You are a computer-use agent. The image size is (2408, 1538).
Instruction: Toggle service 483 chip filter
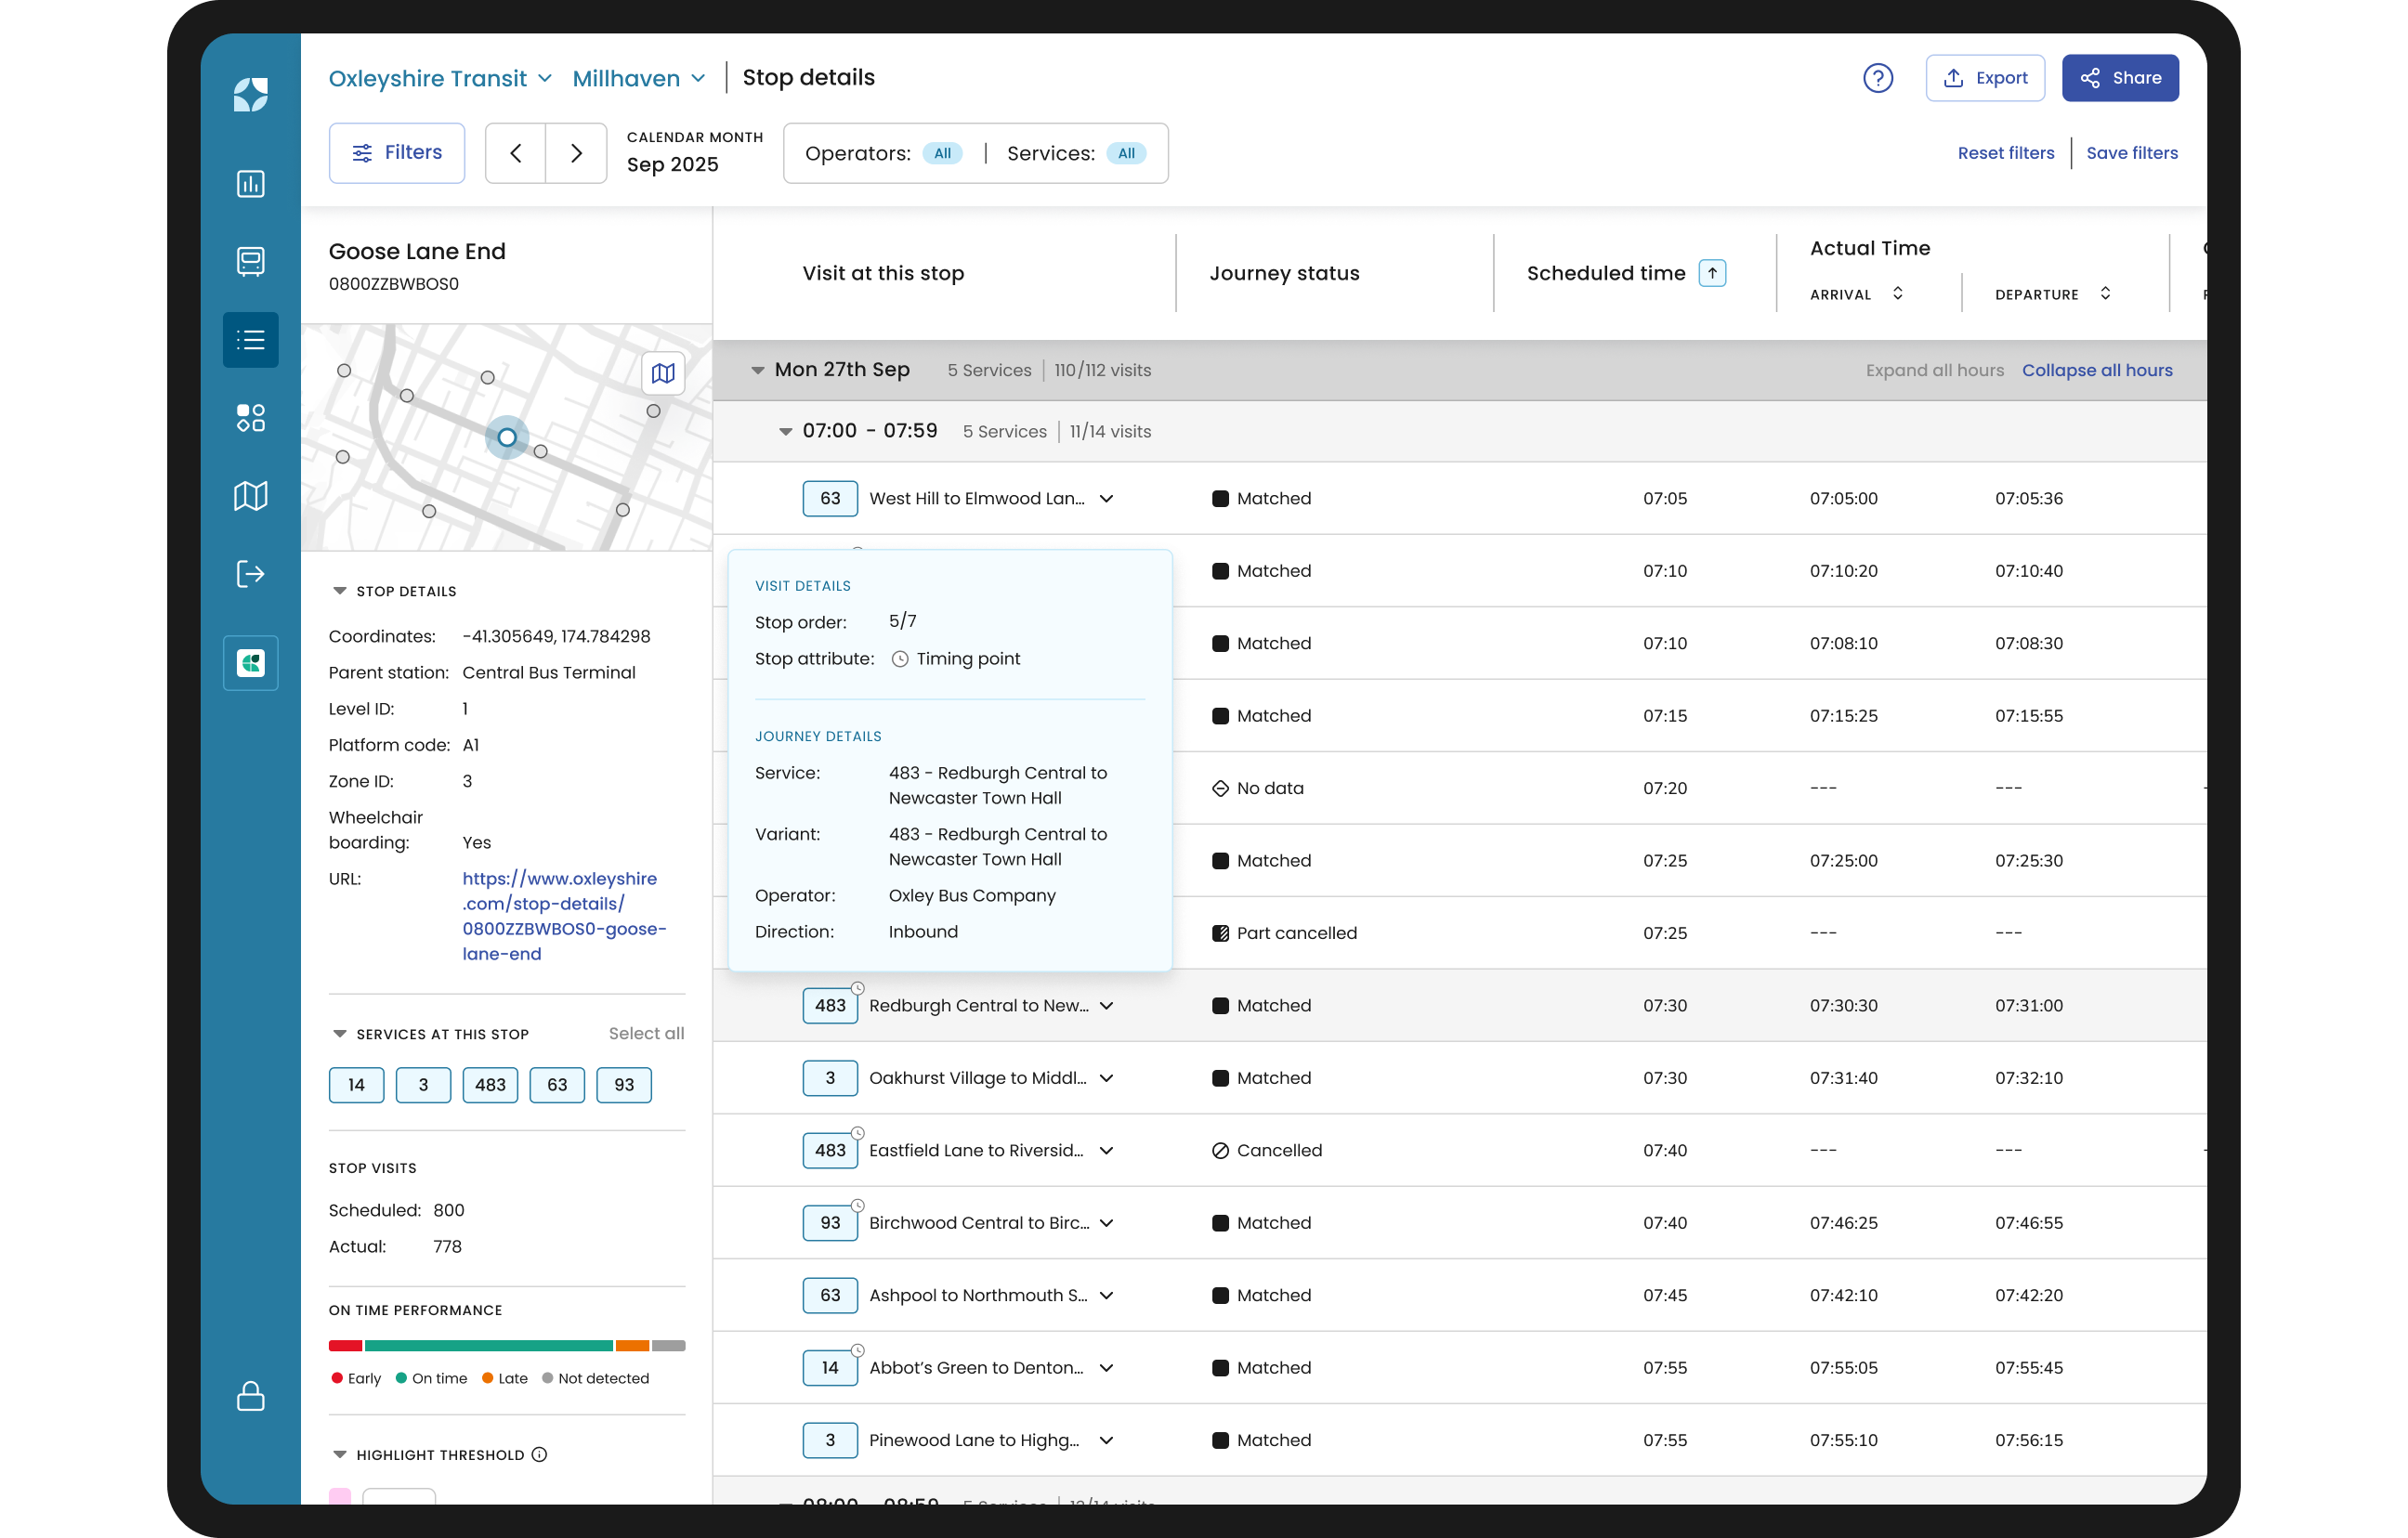coord(490,1085)
